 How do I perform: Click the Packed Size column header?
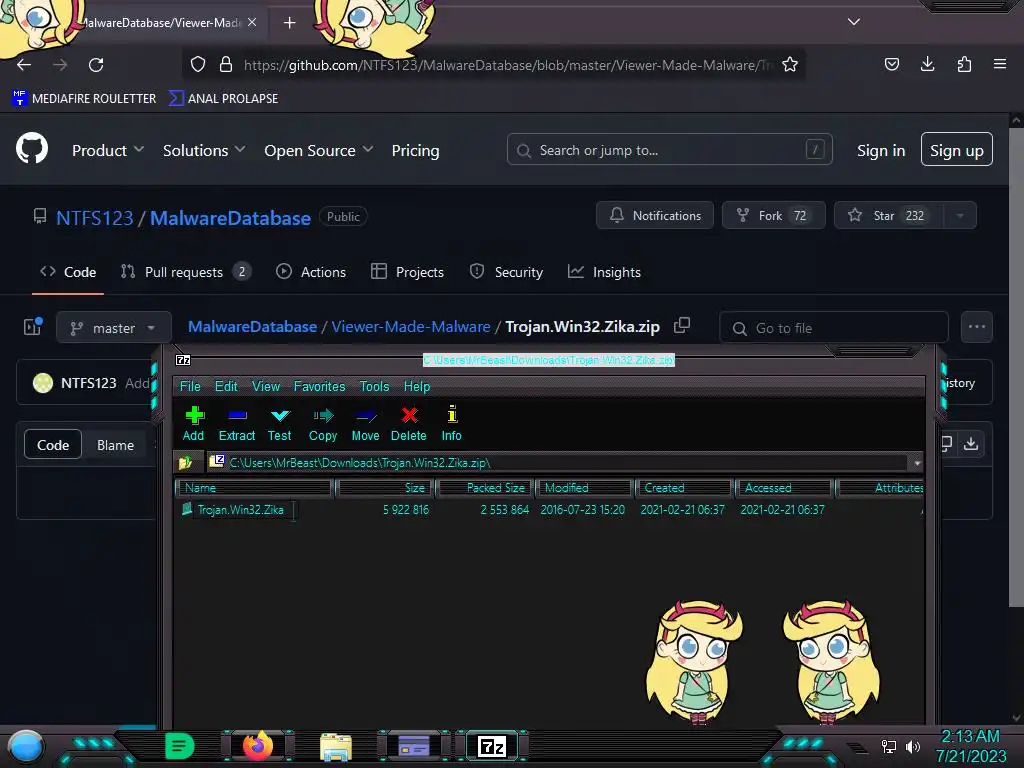click(485, 488)
